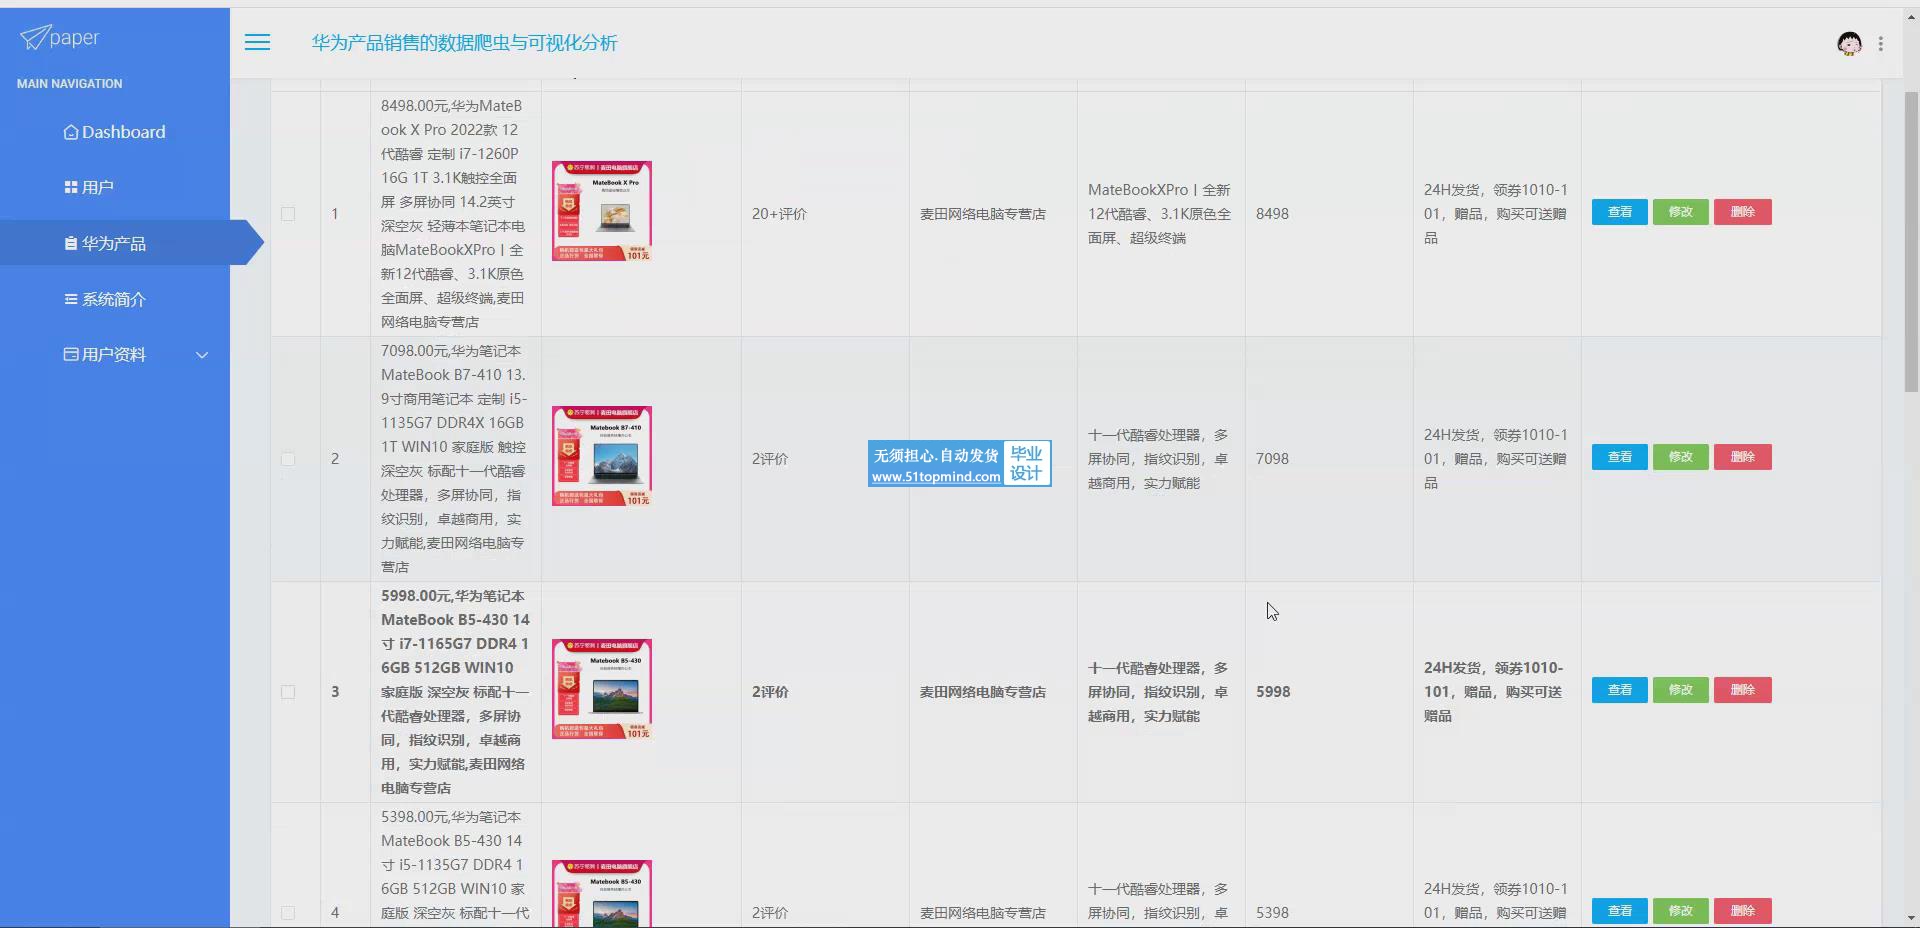Click 麦田网络电脑专营店 in row 3
Image resolution: width=1920 pixels, height=928 pixels.
click(983, 692)
